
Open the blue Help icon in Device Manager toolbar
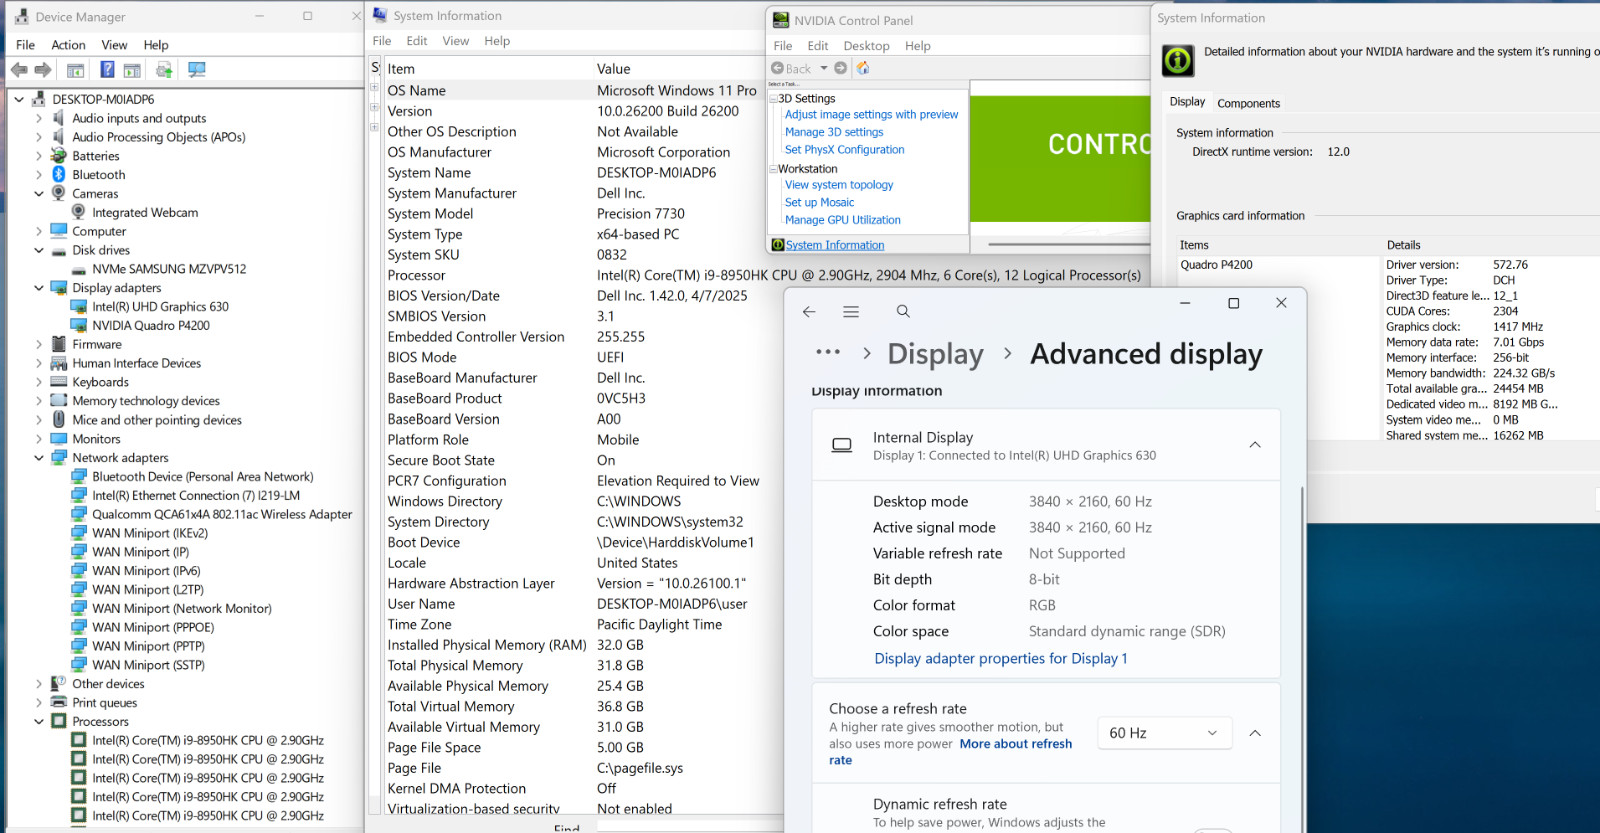107,70
